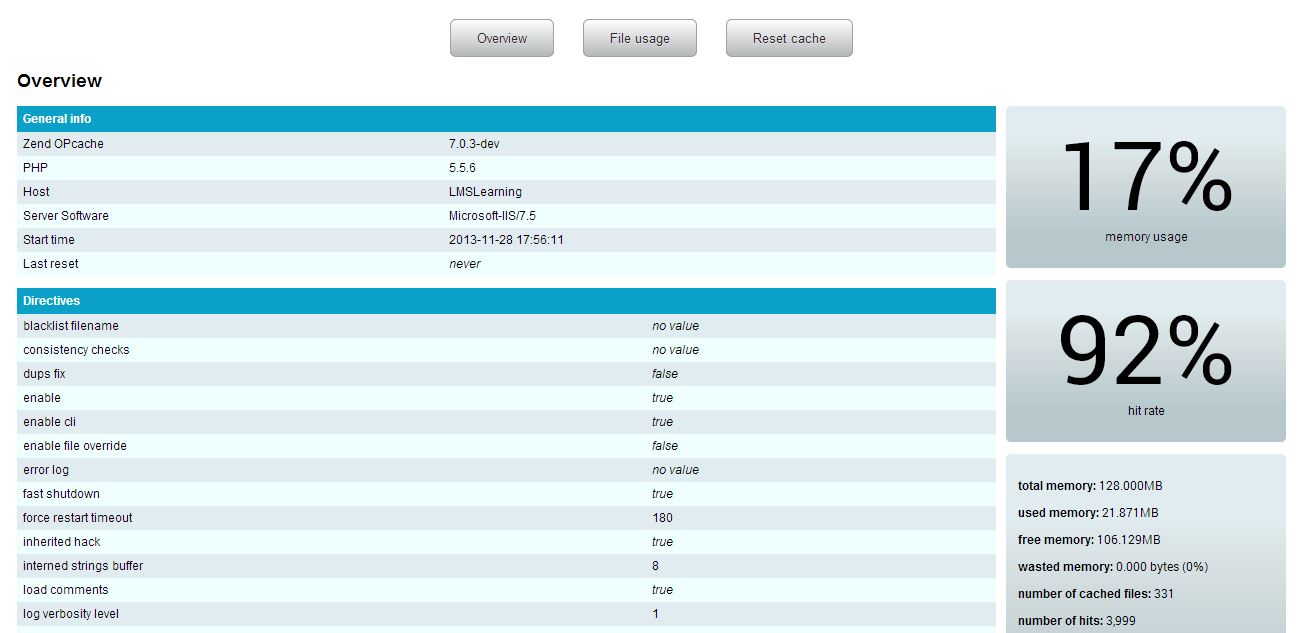Screen dimensions: 1303x633
Task: Select true value for fast shutdown
Action: [663, 494]
